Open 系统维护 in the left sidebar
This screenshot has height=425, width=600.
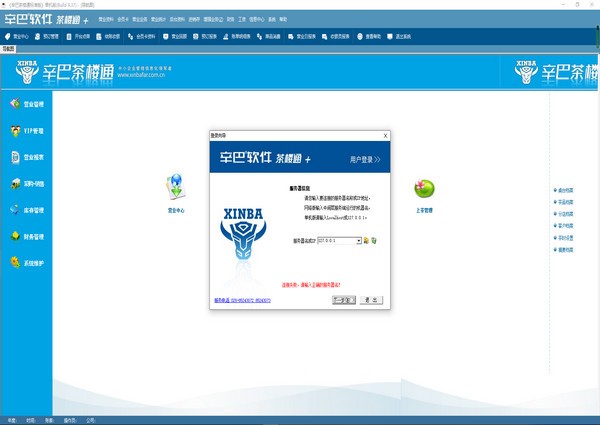pyautogui.click(x=27, y=263)
